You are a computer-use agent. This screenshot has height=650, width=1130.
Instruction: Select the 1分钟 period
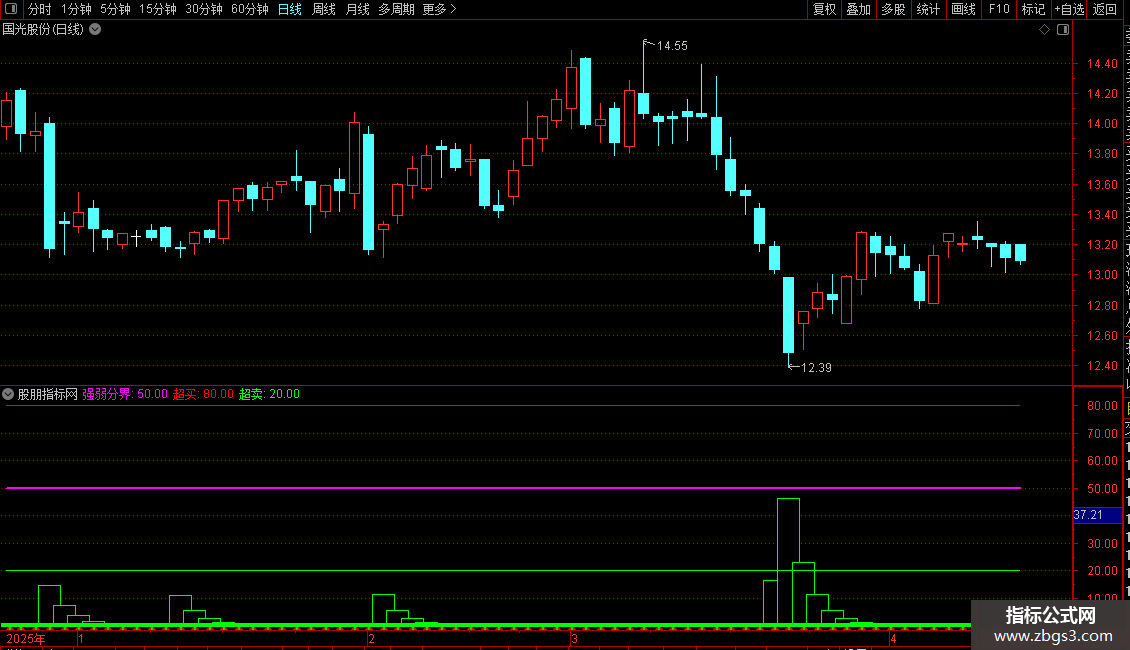coord(76,9)
